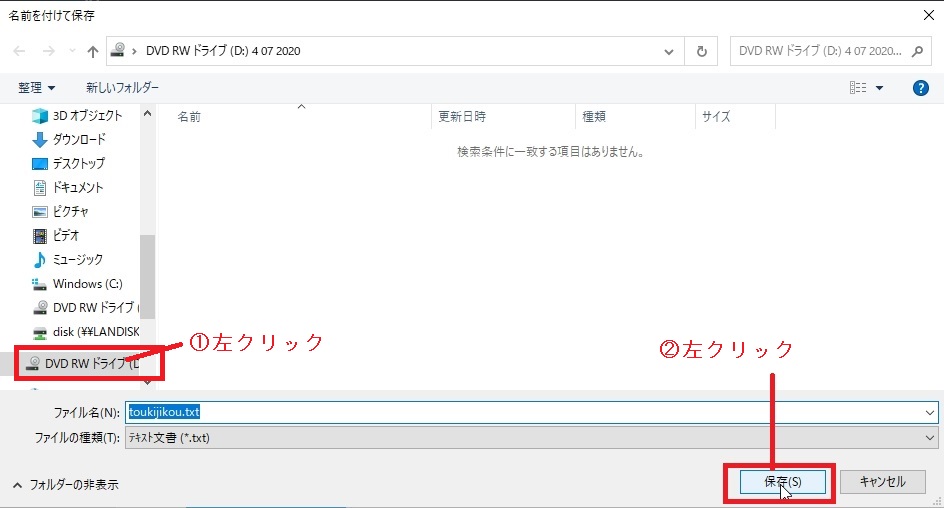Select disk (\\LANDISK) network drive
The image size is (944, 508).
click(95, 331)
